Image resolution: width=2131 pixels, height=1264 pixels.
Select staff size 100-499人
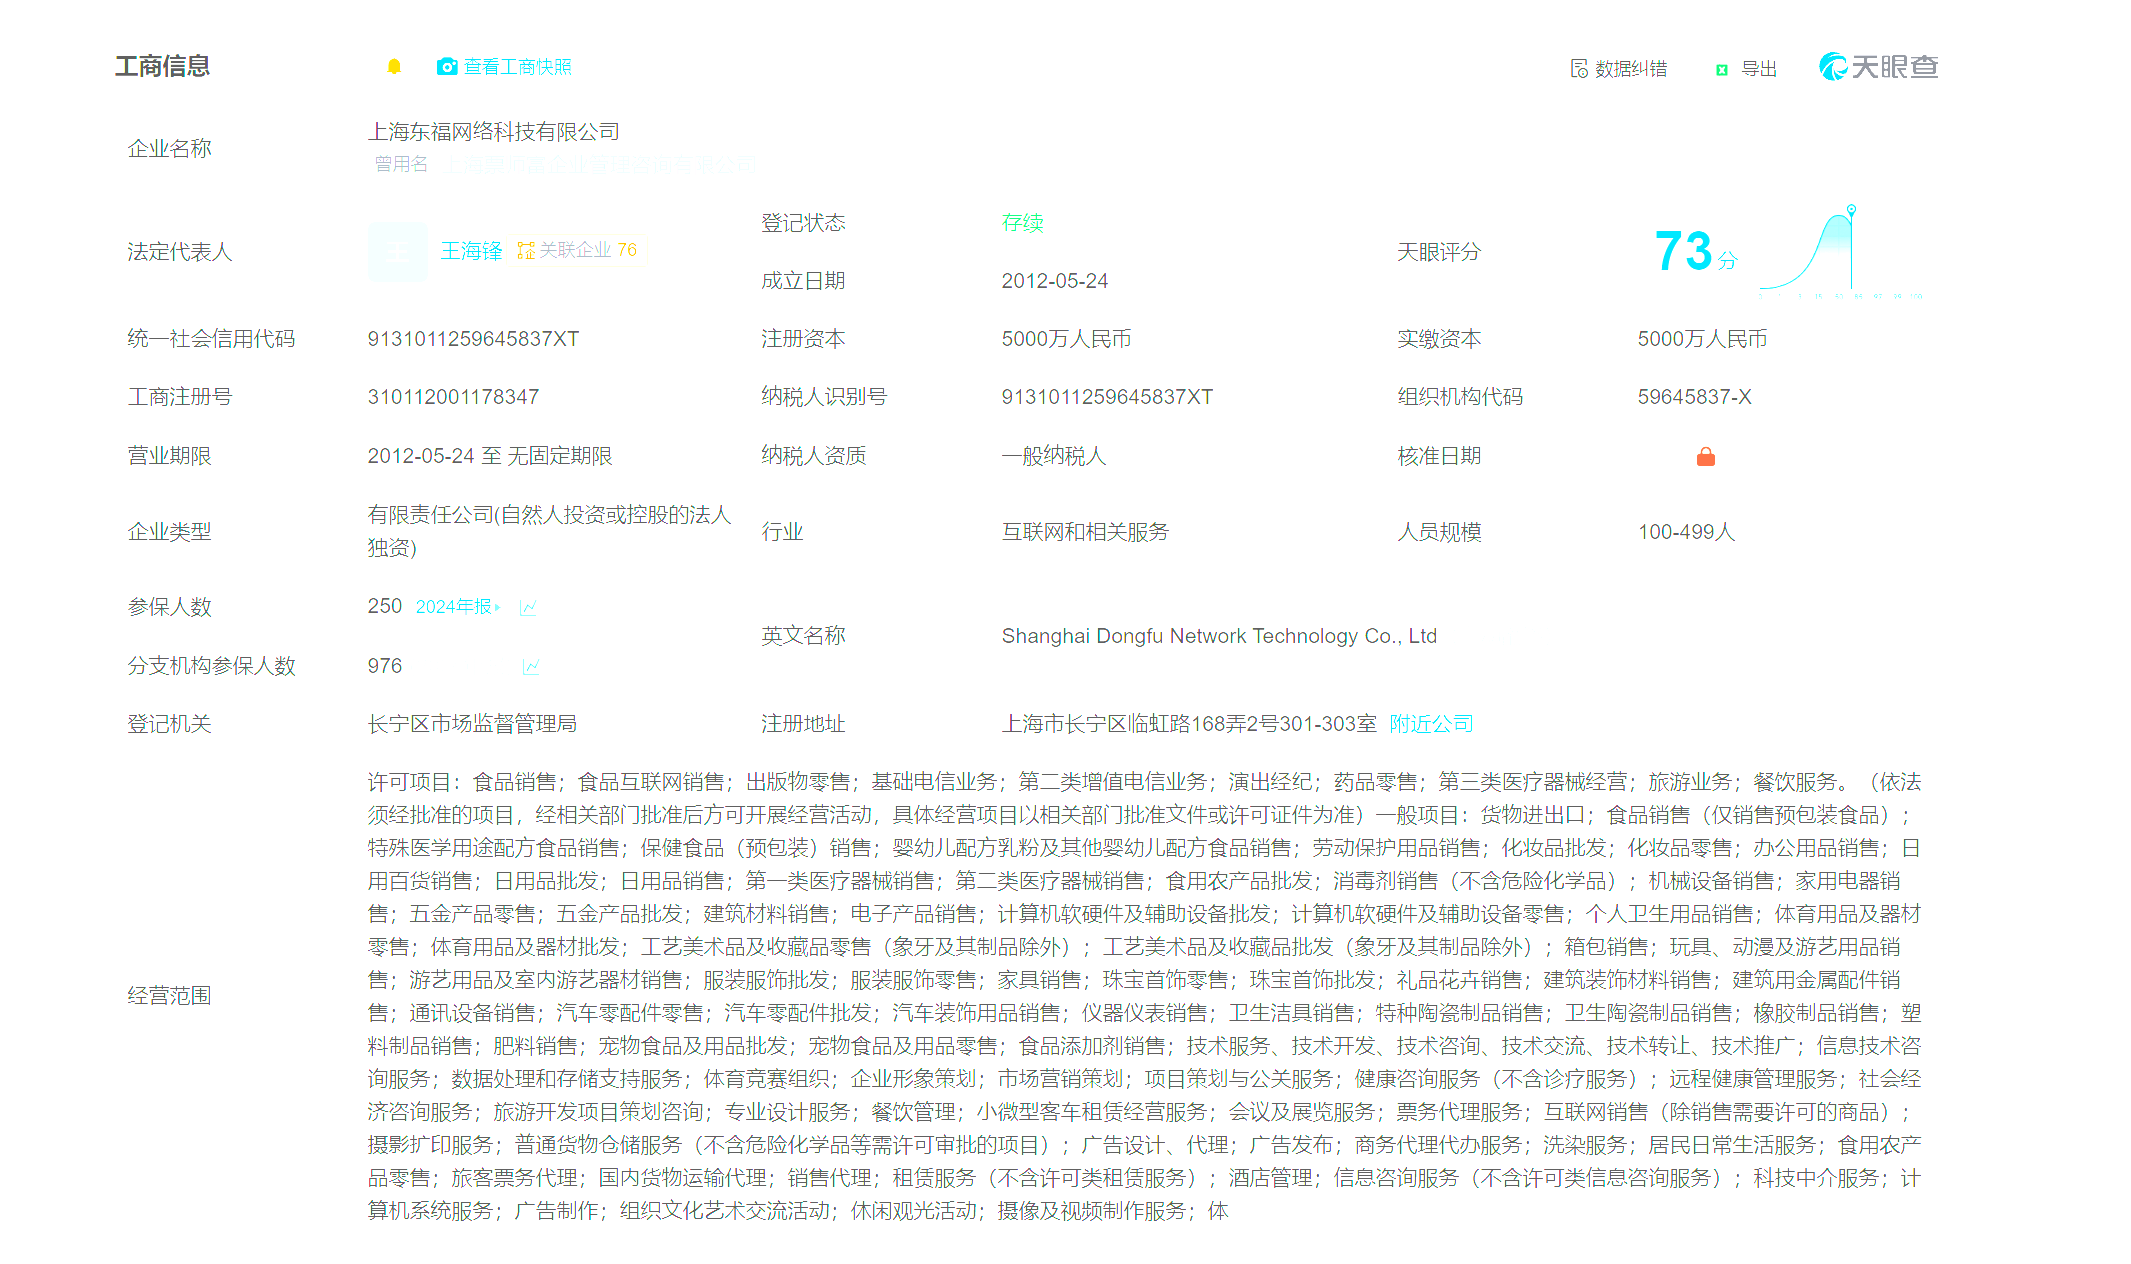point(1686,532)
